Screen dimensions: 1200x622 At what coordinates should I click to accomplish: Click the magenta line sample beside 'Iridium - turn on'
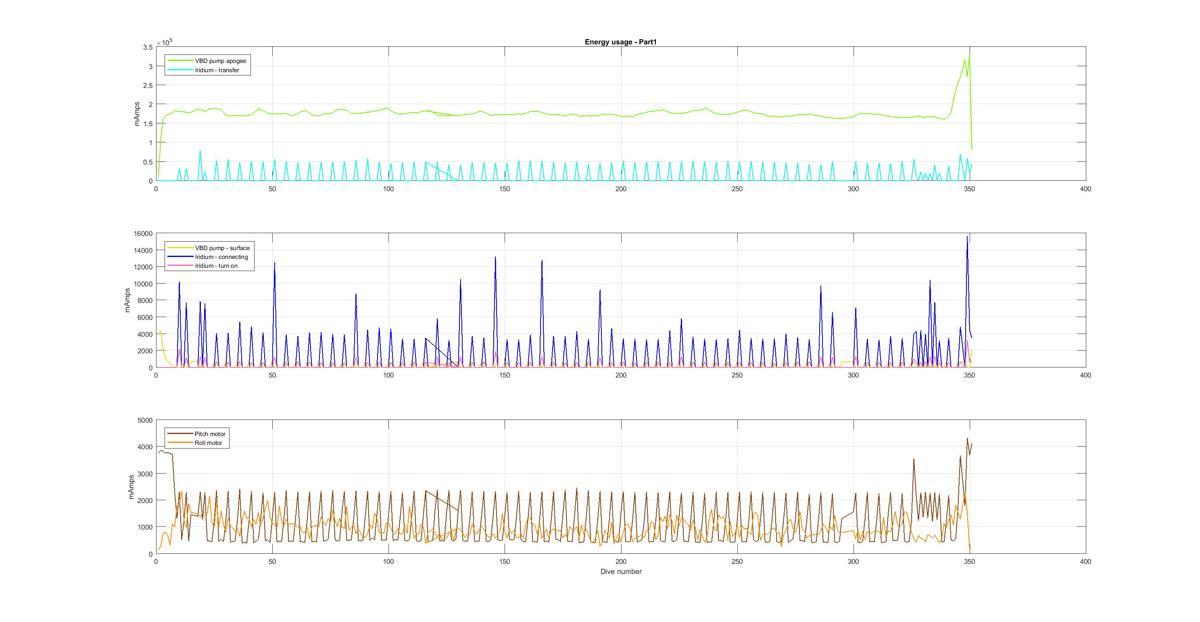[x=180, y=267]
